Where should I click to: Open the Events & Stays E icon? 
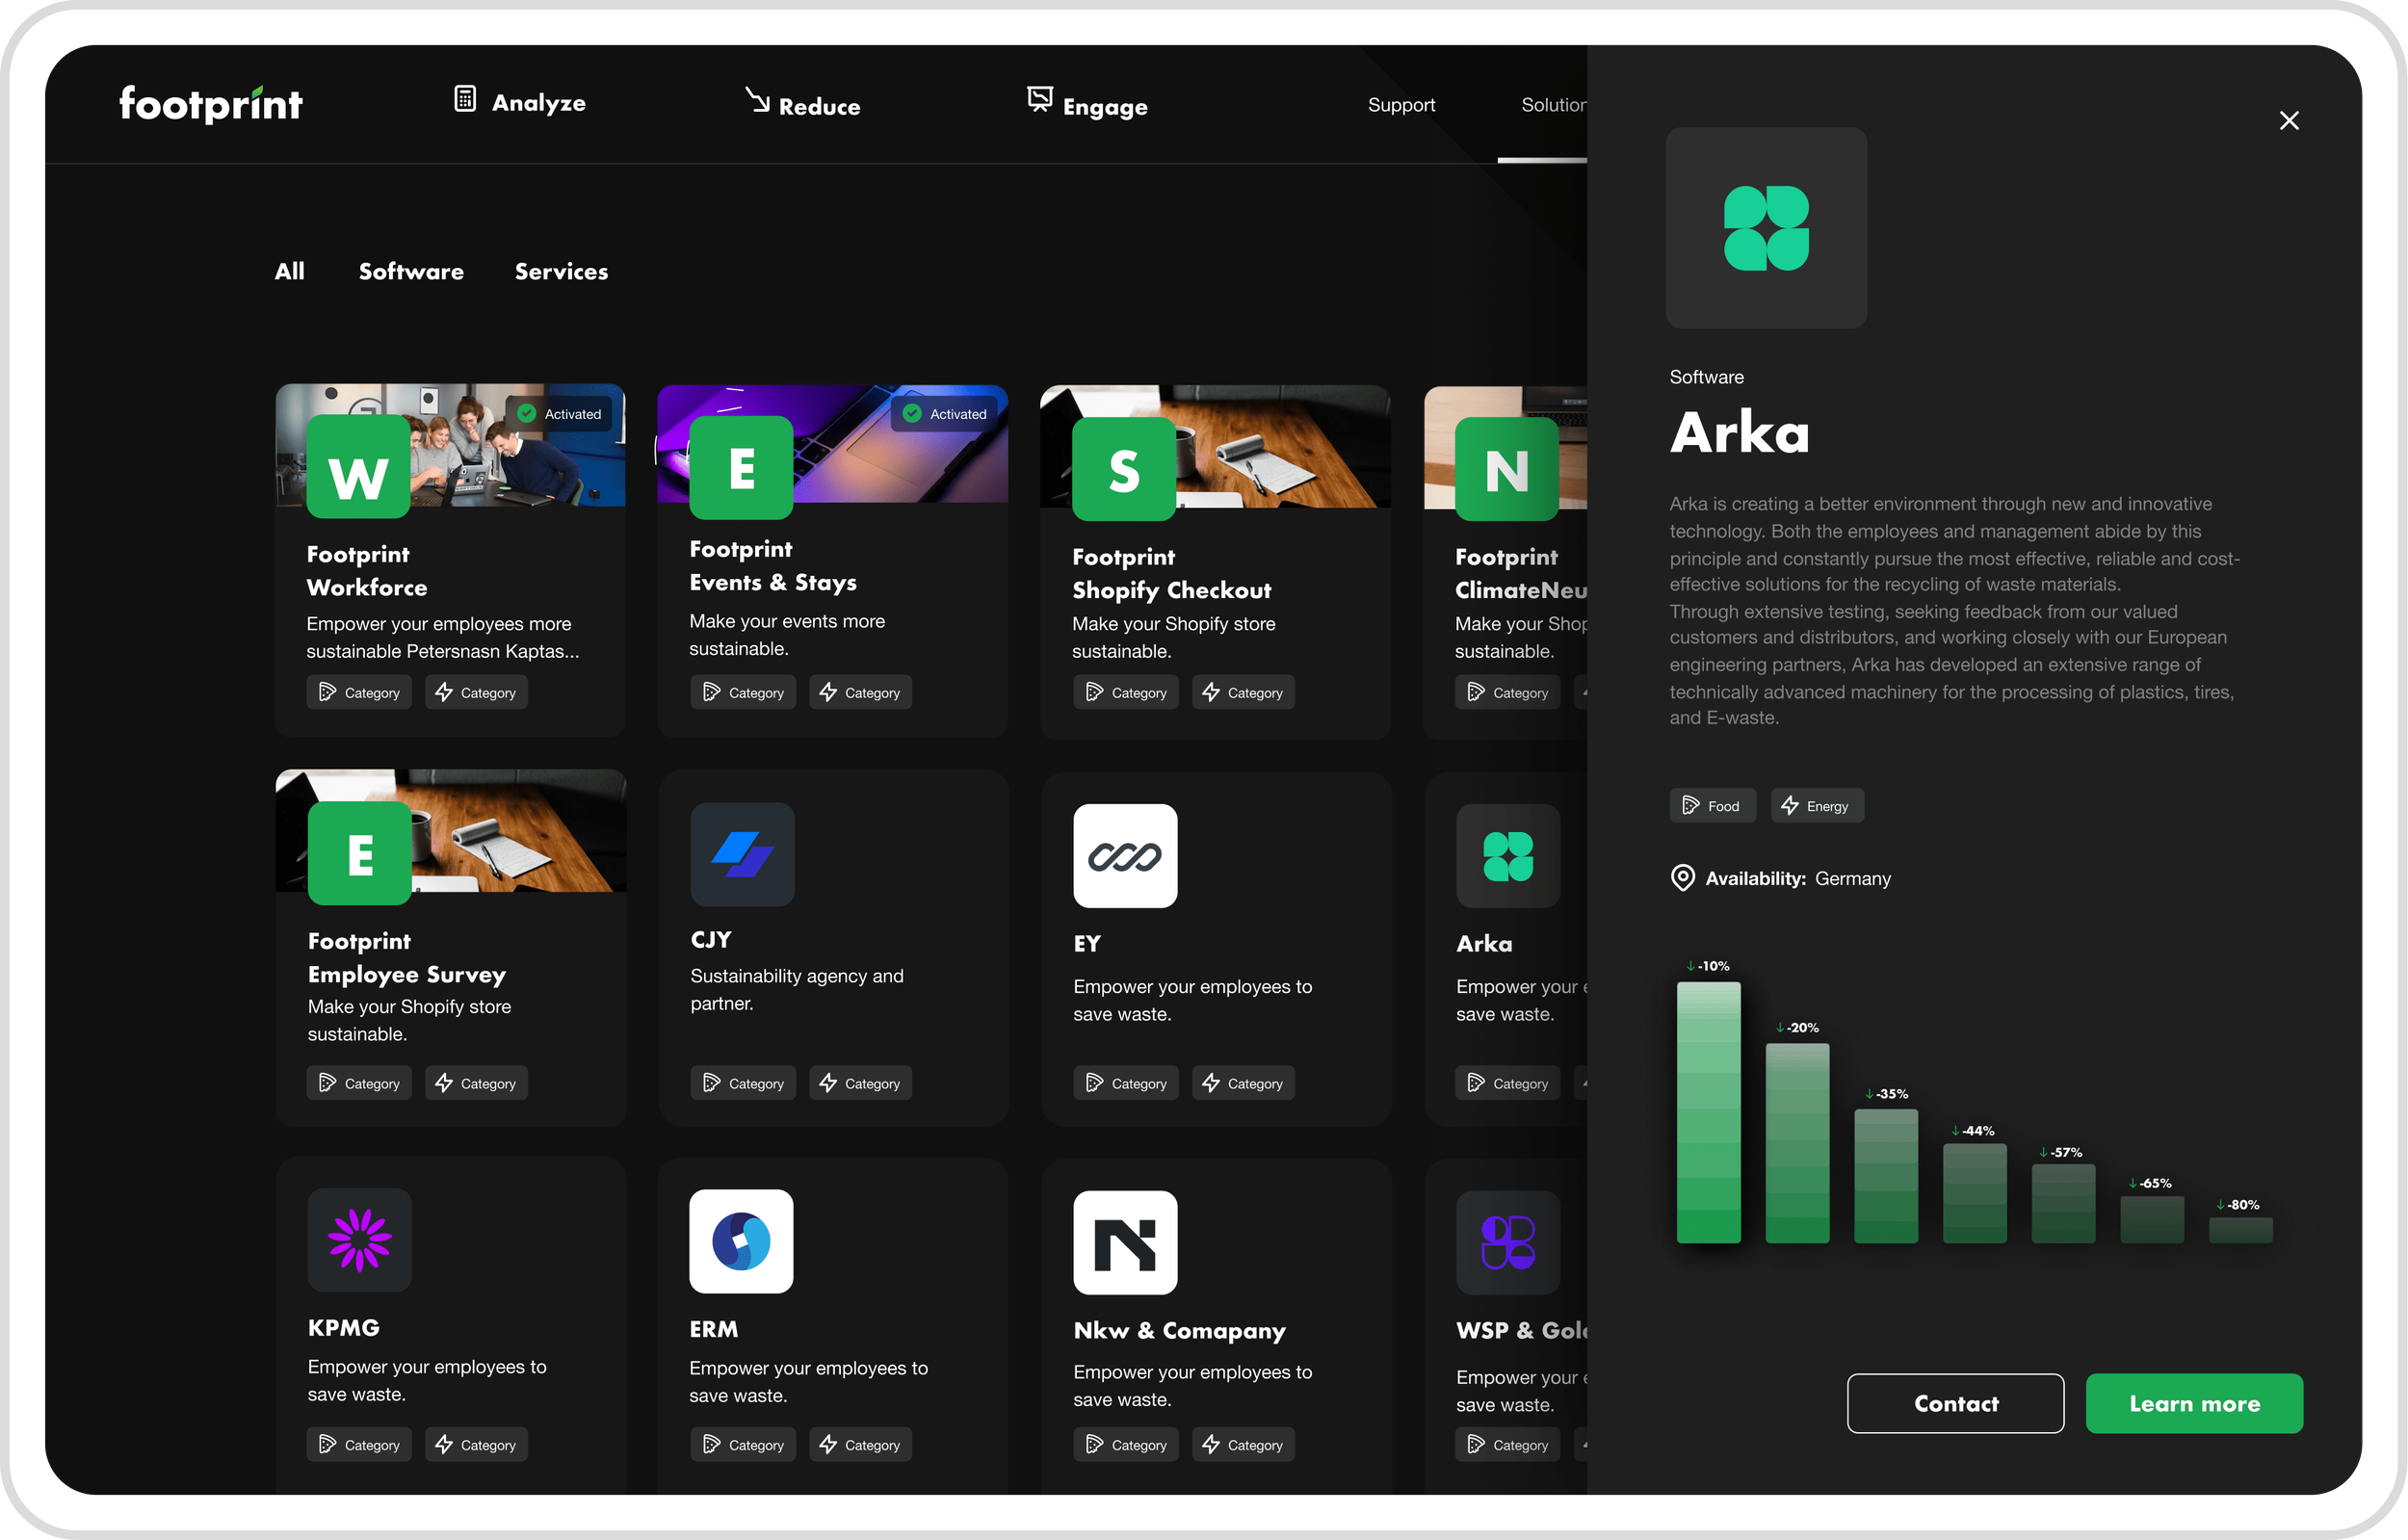click(x=741, y=467)
